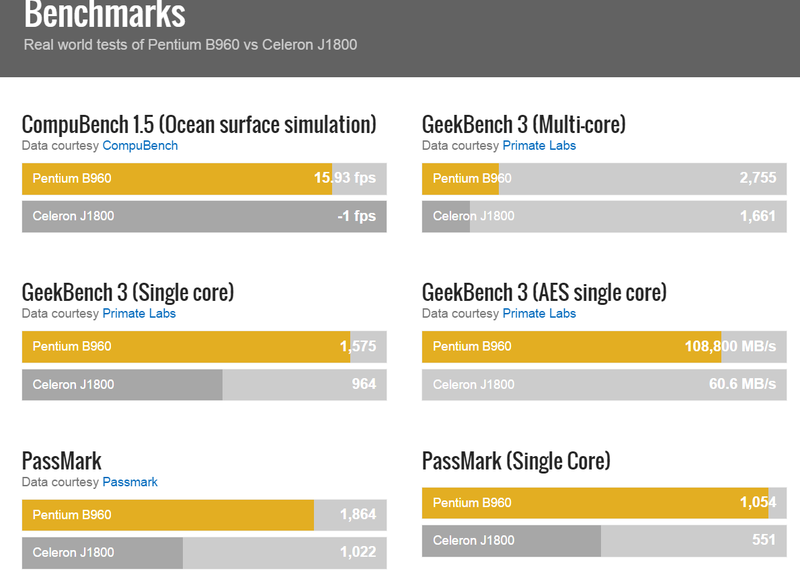Screen dimensions: 800x583
Task: Select the Pentium B960 108,800 MB/s bar
Action: (x=604, y=347)
